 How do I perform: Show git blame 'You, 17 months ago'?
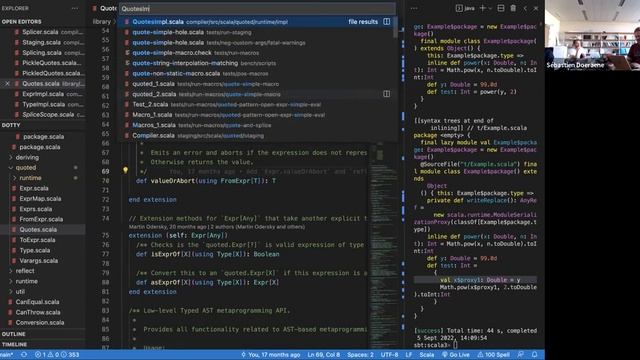tap(271, 355)
